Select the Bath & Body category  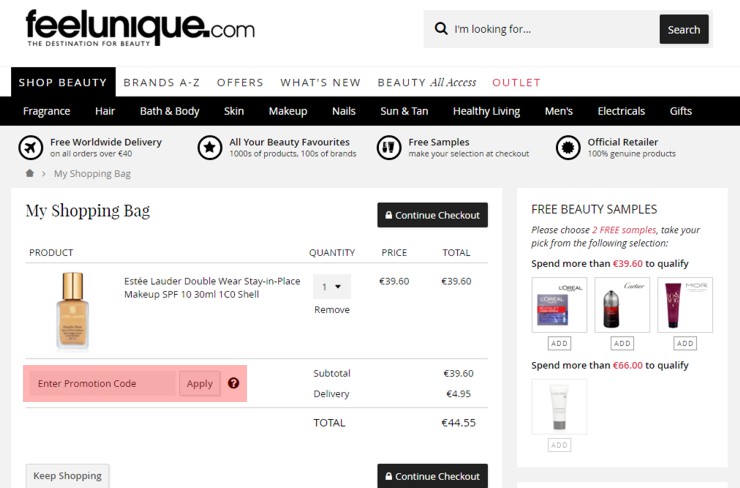pos(169,111)
